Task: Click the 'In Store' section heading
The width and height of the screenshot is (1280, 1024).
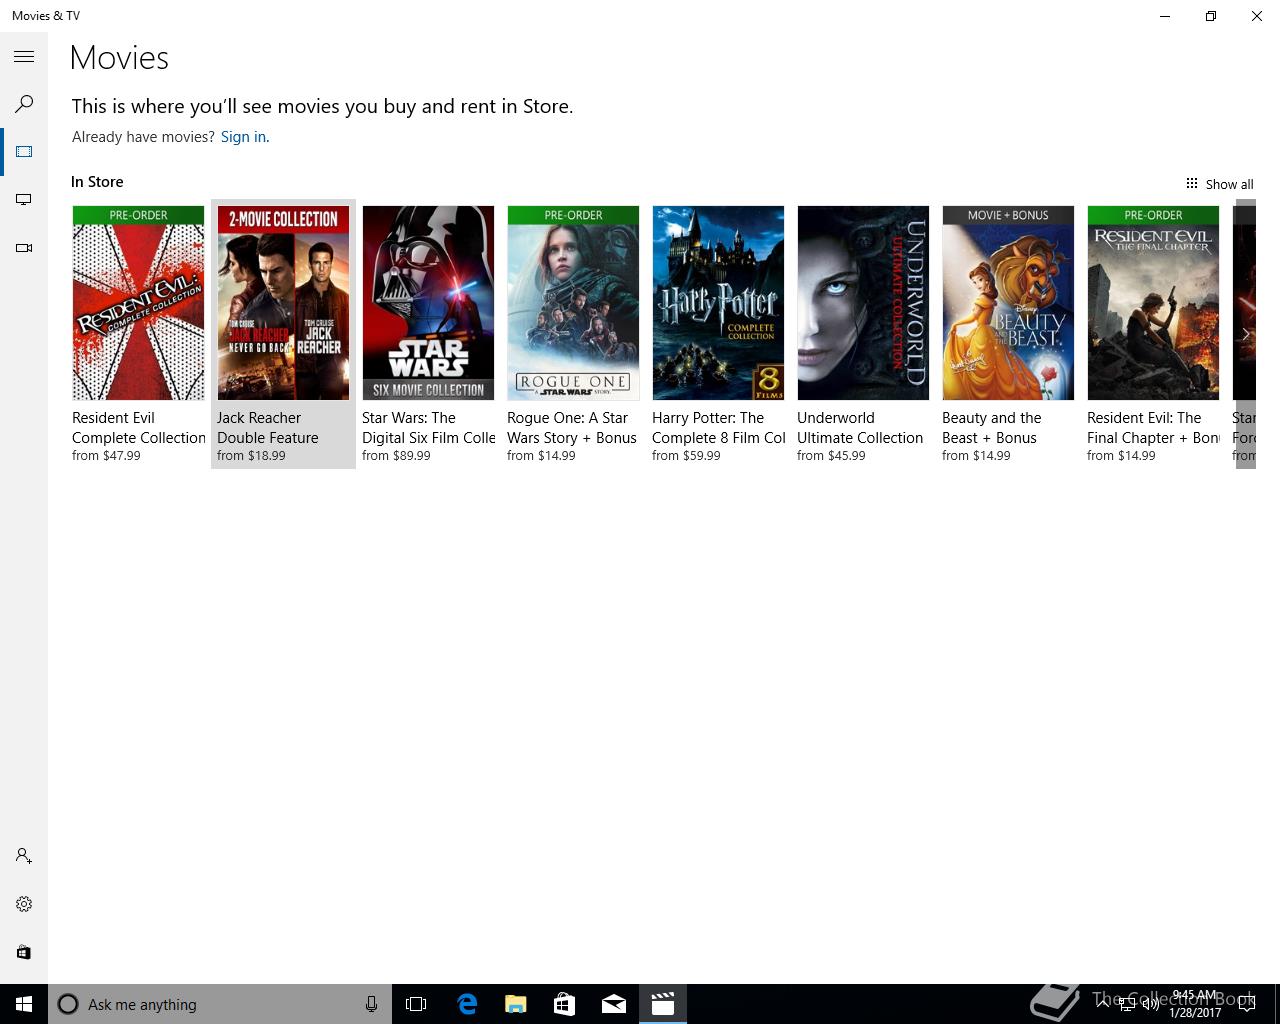Action: click(97, 182)
